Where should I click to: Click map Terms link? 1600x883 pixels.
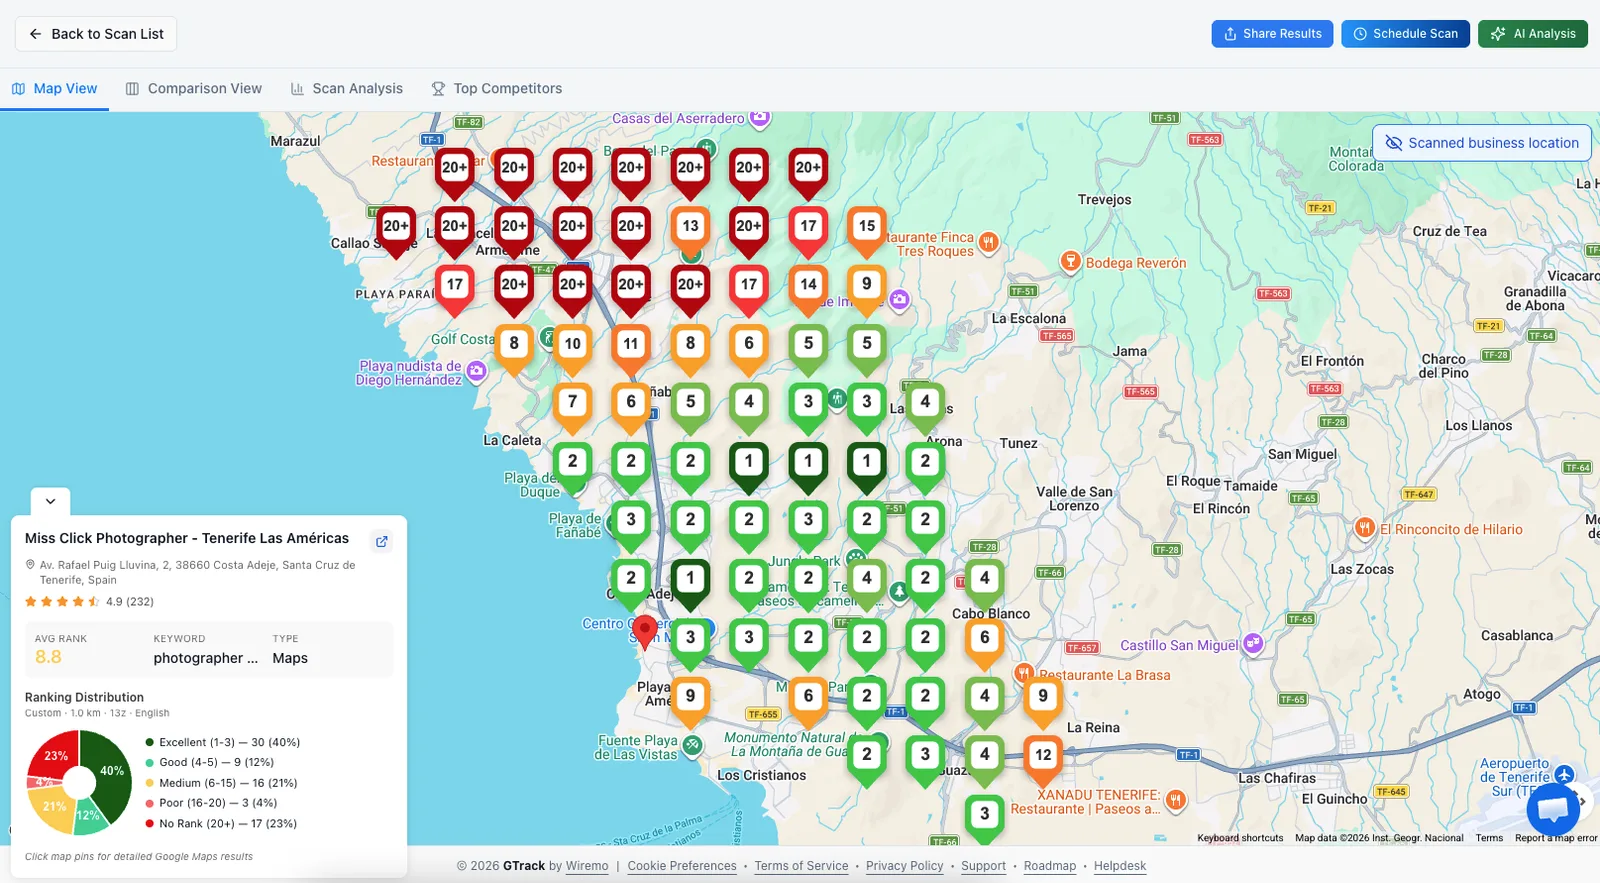pyautogui.click(x=1489, y=838)
